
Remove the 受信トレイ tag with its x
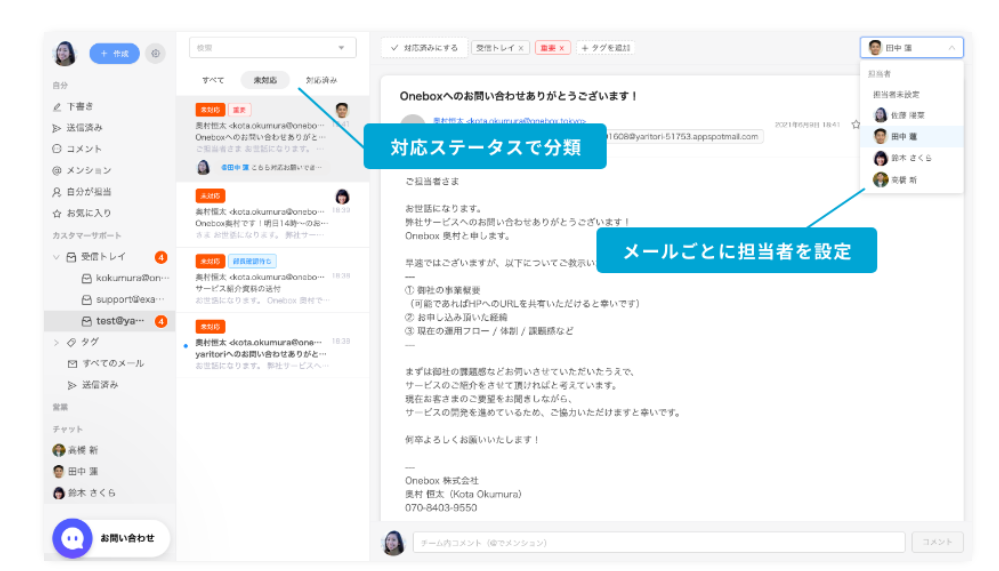[x=521, y=48]
